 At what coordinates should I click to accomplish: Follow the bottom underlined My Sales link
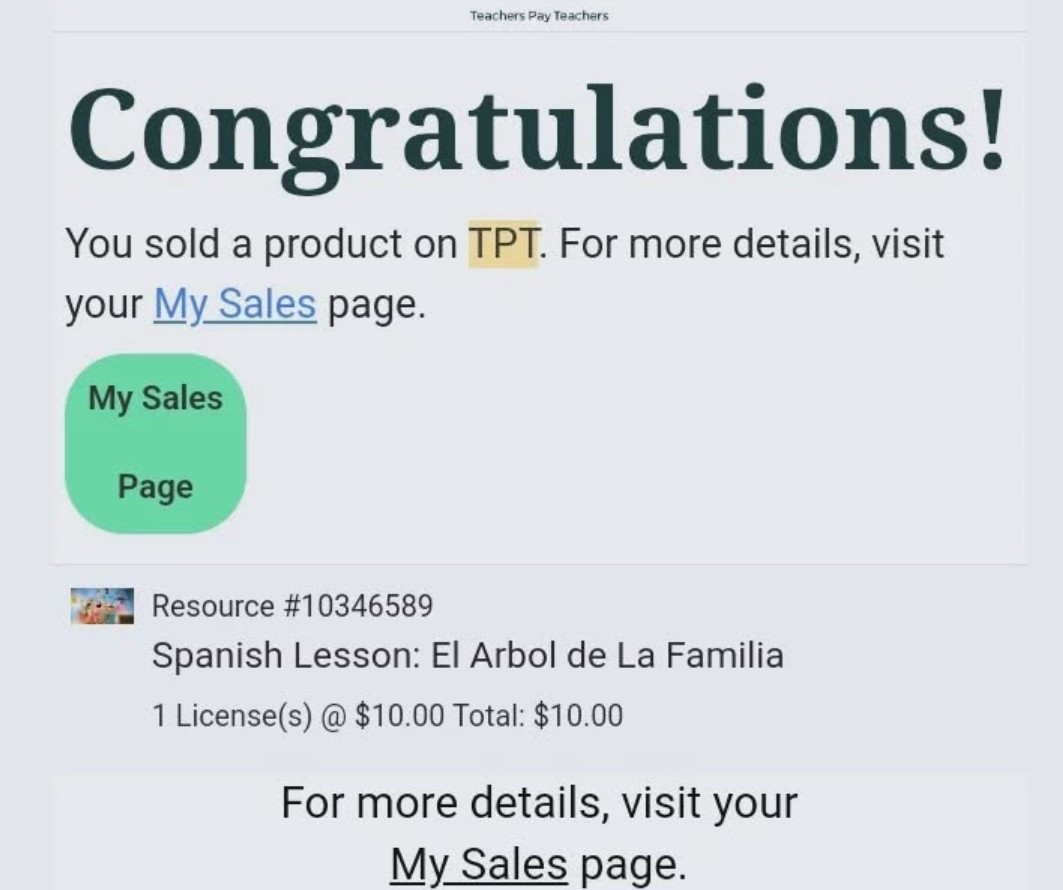click(478, 864)
